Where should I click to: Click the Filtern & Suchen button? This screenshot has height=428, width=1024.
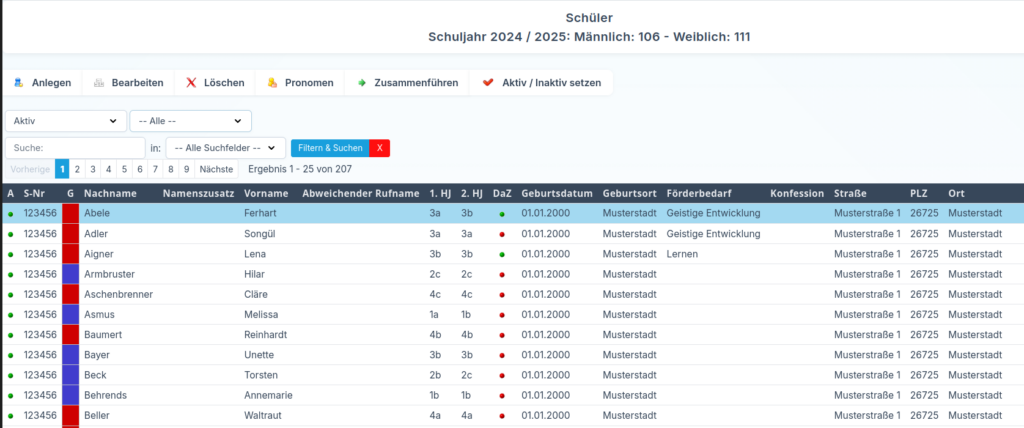330,148
